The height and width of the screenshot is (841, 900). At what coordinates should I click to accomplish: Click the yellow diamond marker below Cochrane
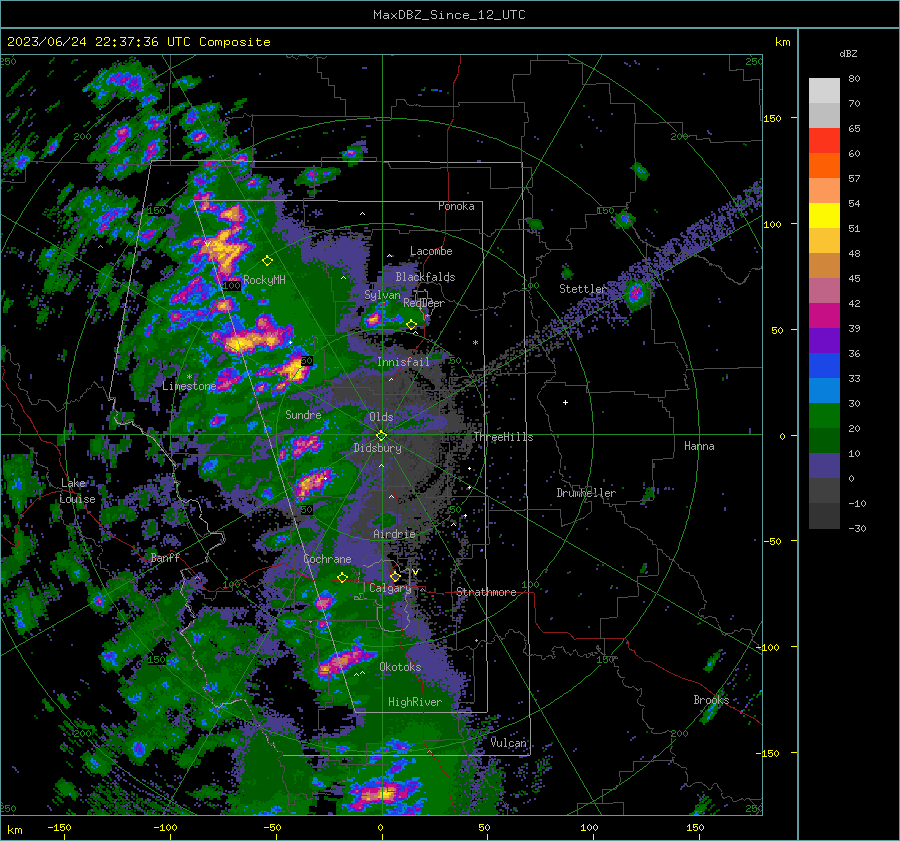[x=342, y=577]
